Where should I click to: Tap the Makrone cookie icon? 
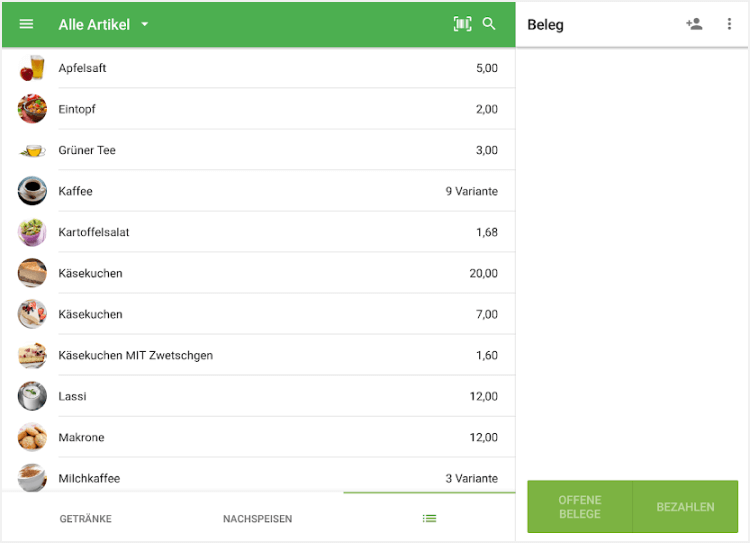point(32,437)
